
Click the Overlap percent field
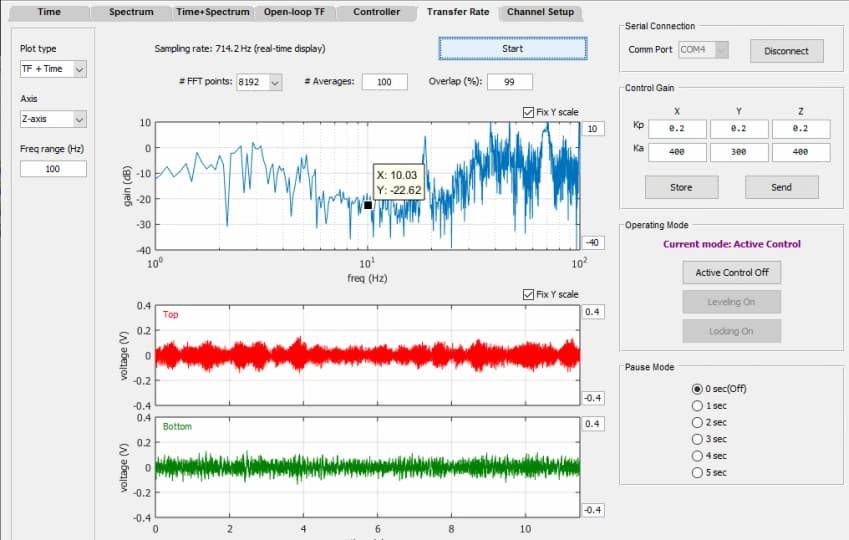pos(510,82)
